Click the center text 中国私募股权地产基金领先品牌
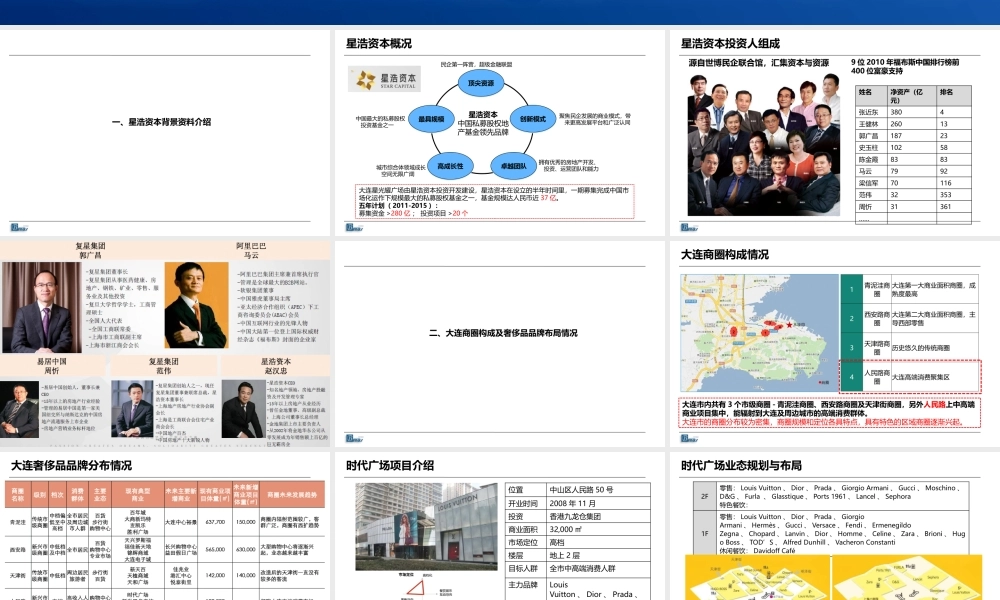The image size is (1000, 600). click(483, 128)
